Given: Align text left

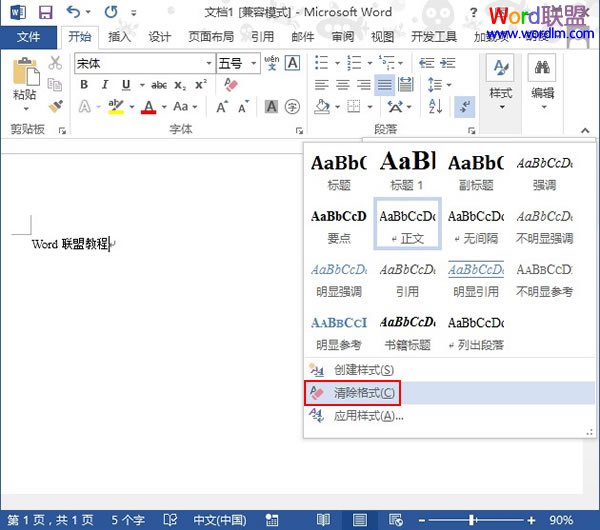Looking at the screenshot, I should (x=321, y=85).
